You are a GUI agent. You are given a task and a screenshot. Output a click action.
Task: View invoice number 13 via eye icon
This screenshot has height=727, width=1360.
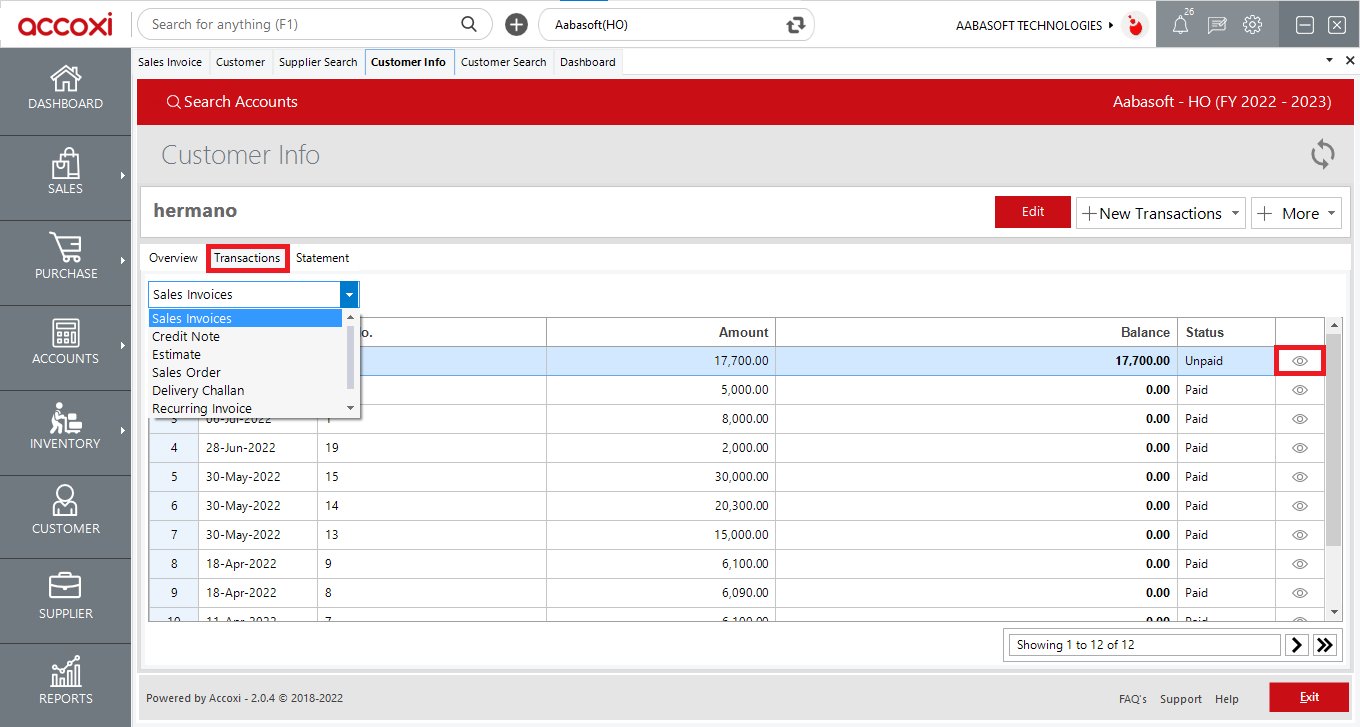point(1300,535)
